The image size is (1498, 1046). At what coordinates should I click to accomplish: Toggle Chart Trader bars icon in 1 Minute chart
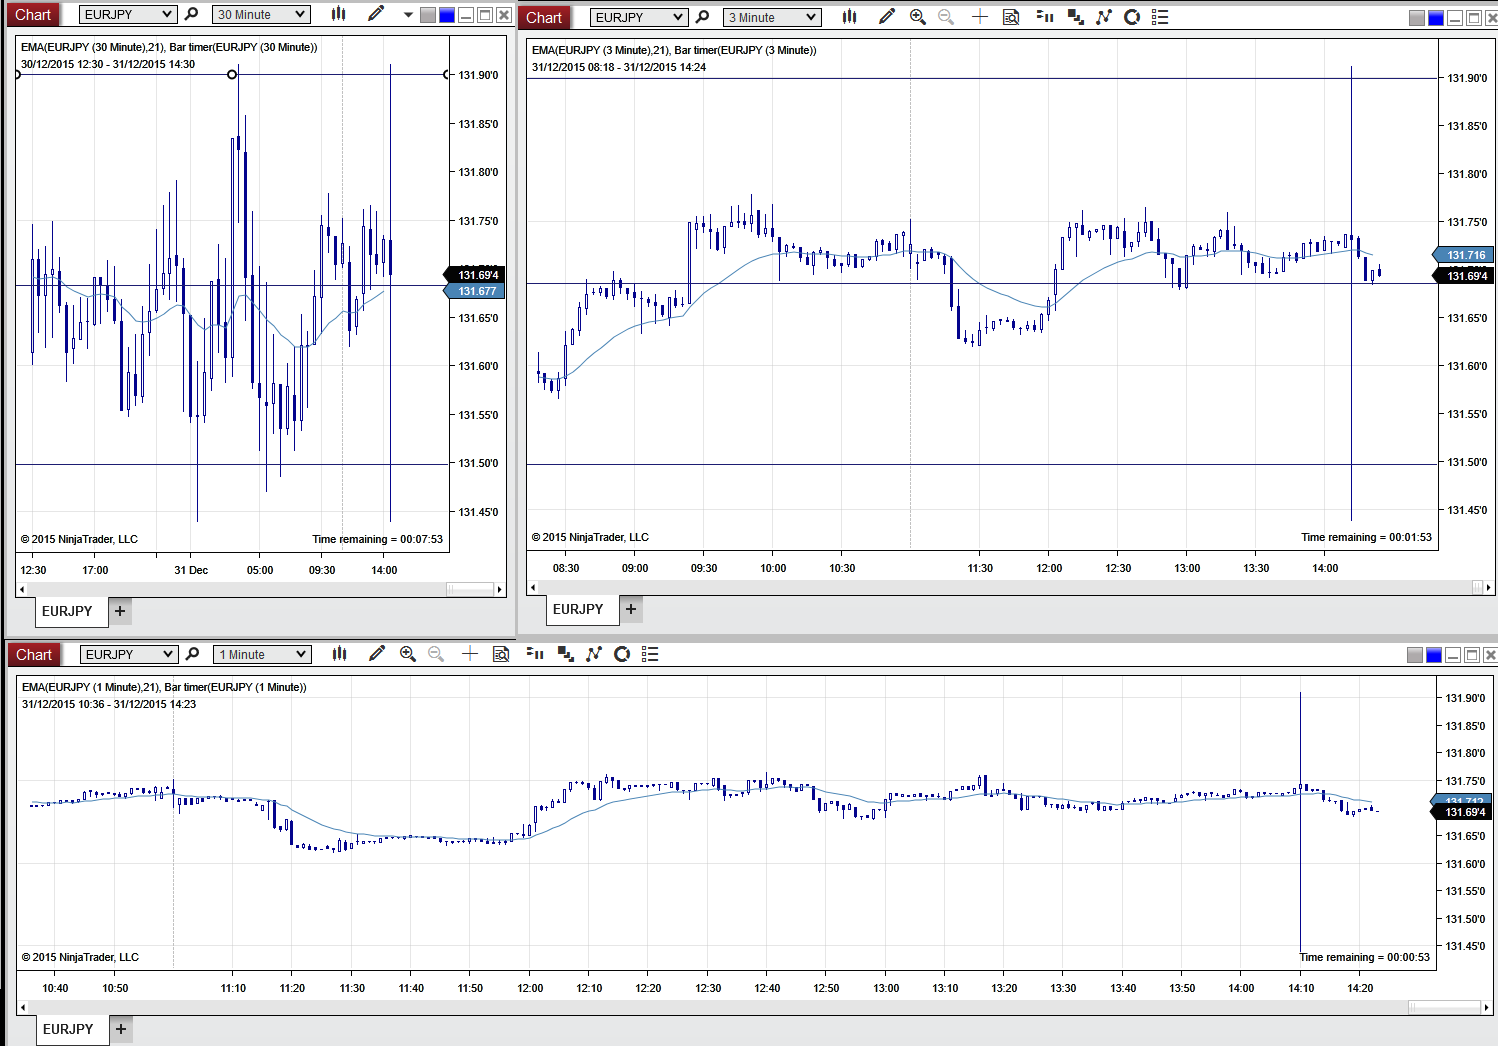535,654
